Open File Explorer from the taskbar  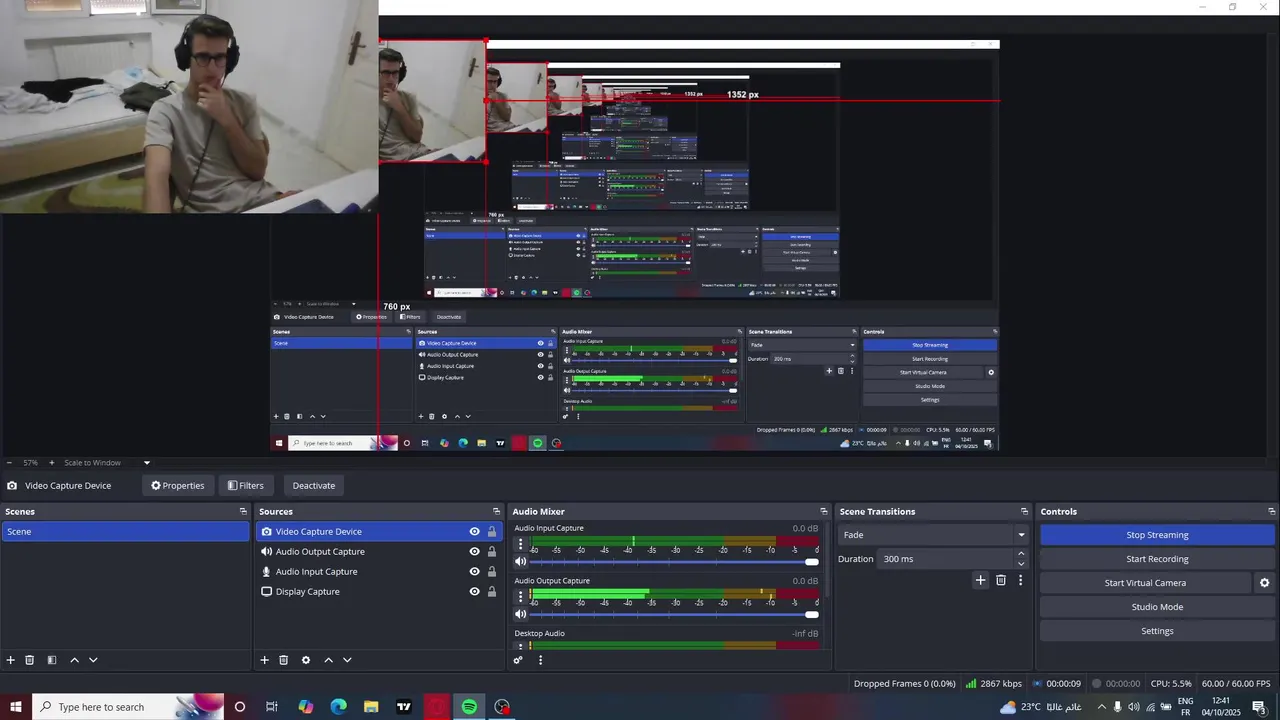click(x=371, y=707)
